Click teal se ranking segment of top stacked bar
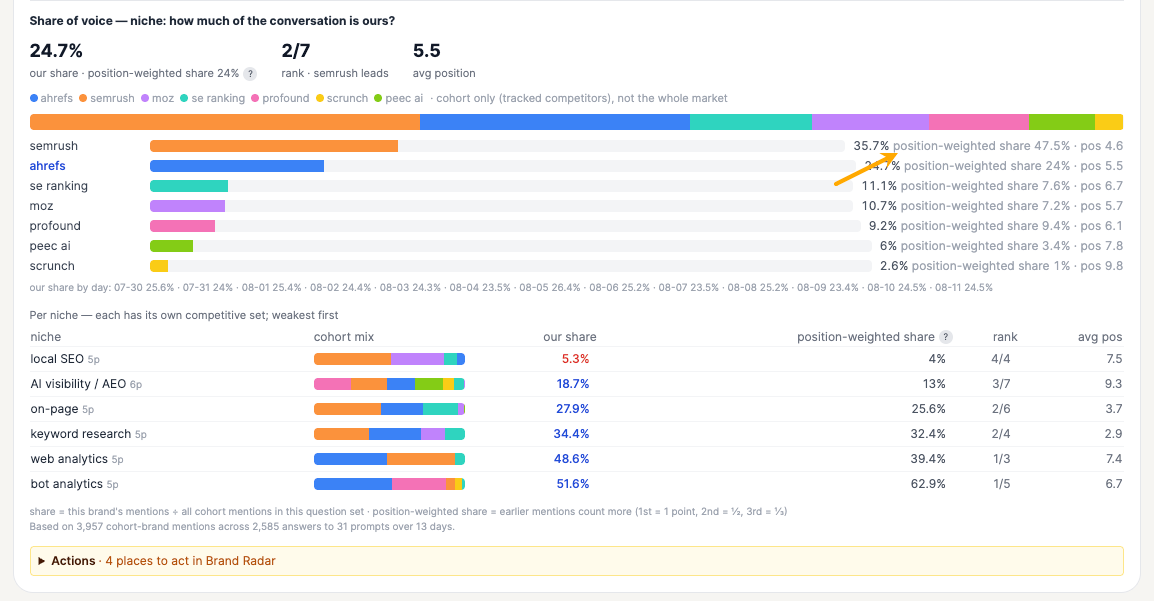Screen dimensions: 1154x602 751,122
